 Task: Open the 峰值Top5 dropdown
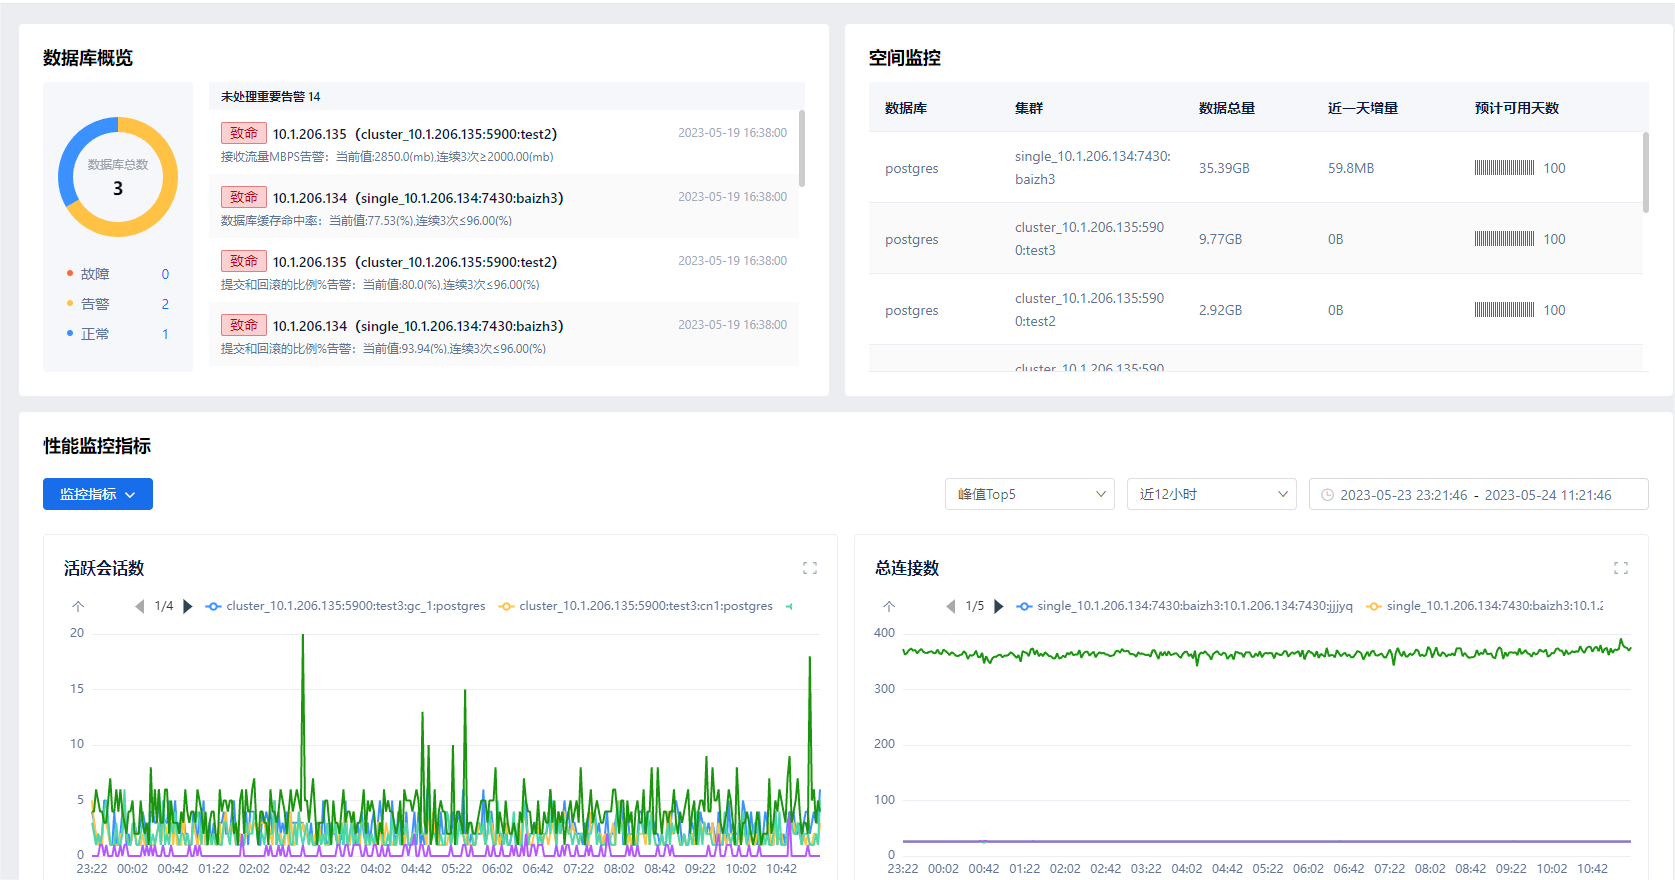pos(1030,494)
